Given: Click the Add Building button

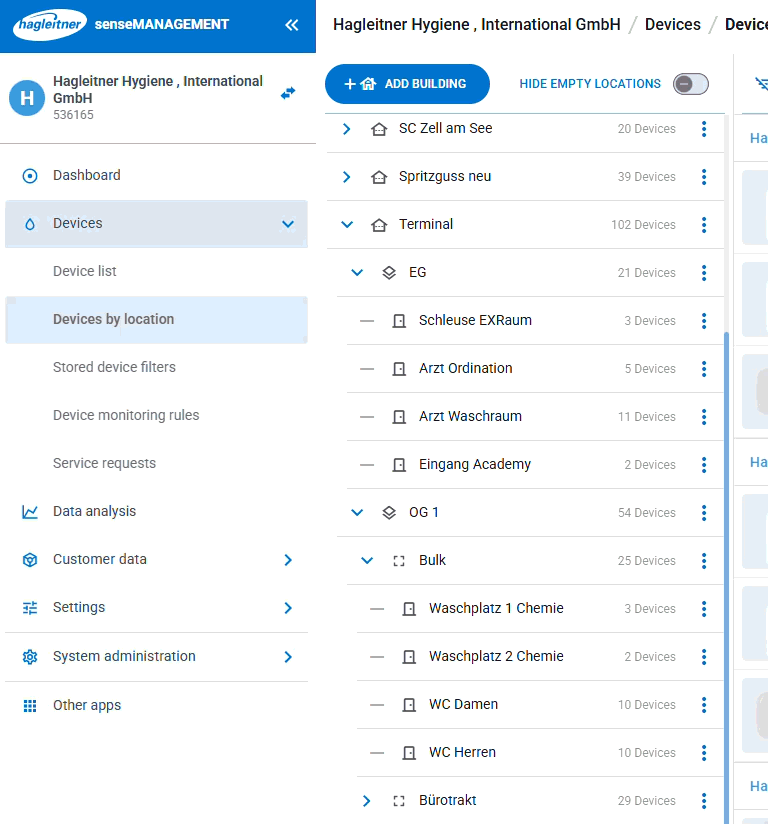Looking at the screenshot, I should click(407, 84).
